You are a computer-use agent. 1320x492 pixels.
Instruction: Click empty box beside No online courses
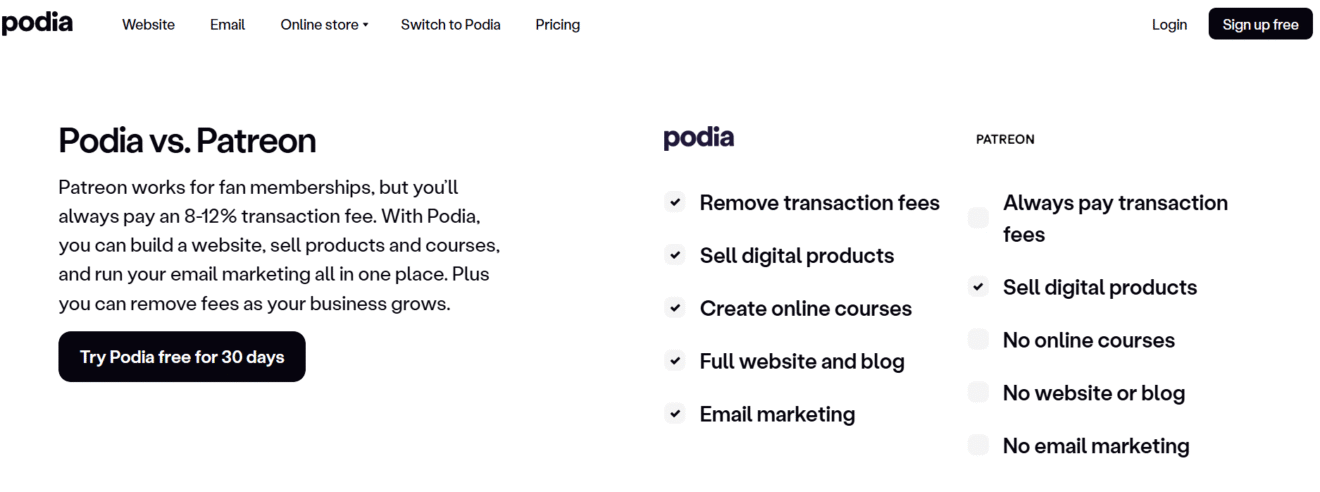pyautogui.click(x=979, y=340)
